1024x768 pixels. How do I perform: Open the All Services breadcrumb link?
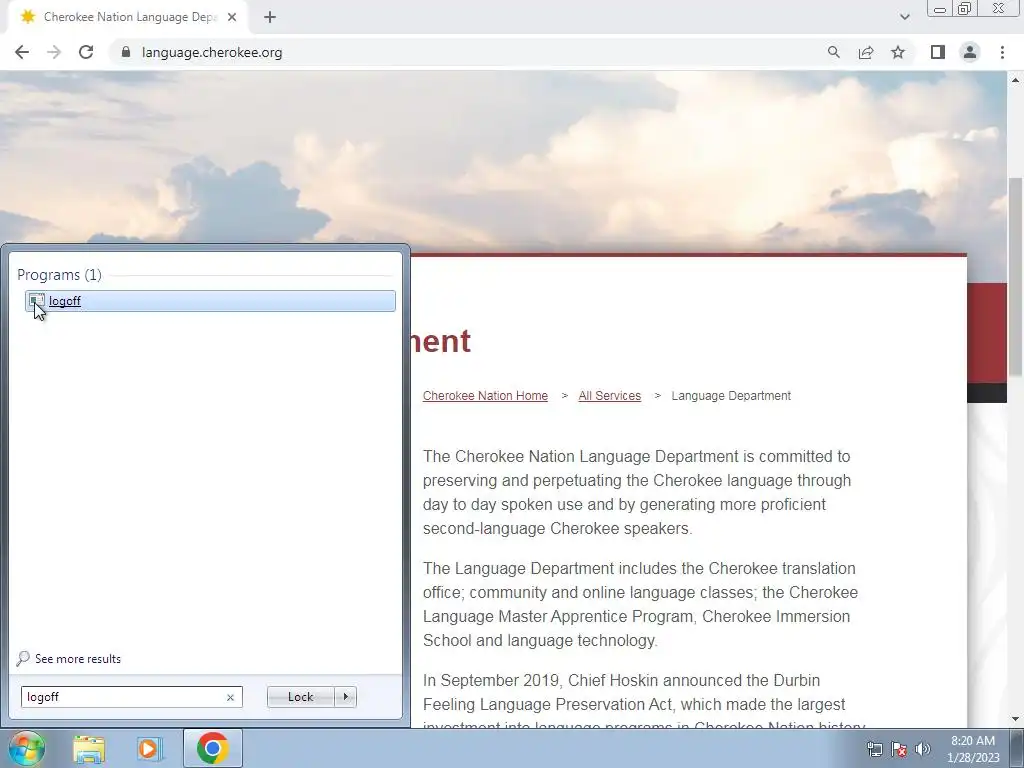609,396
